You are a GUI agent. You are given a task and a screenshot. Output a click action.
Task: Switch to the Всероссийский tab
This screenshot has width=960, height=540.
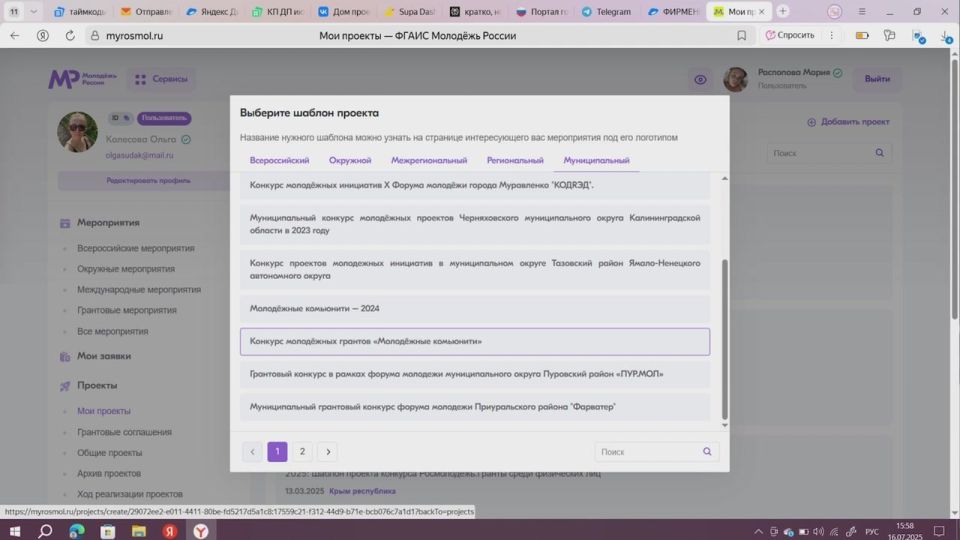(x=279, y=160)
